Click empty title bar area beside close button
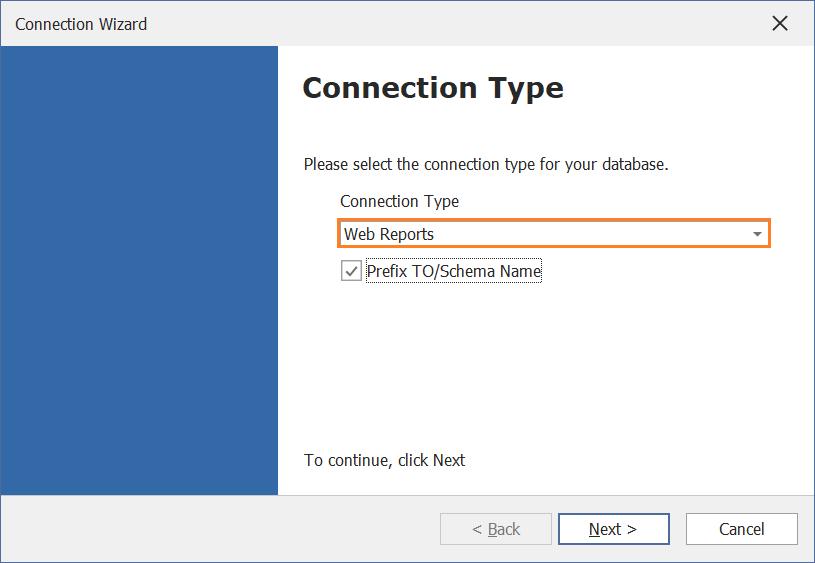Screen dimensions: 815x563 point(457,23)
